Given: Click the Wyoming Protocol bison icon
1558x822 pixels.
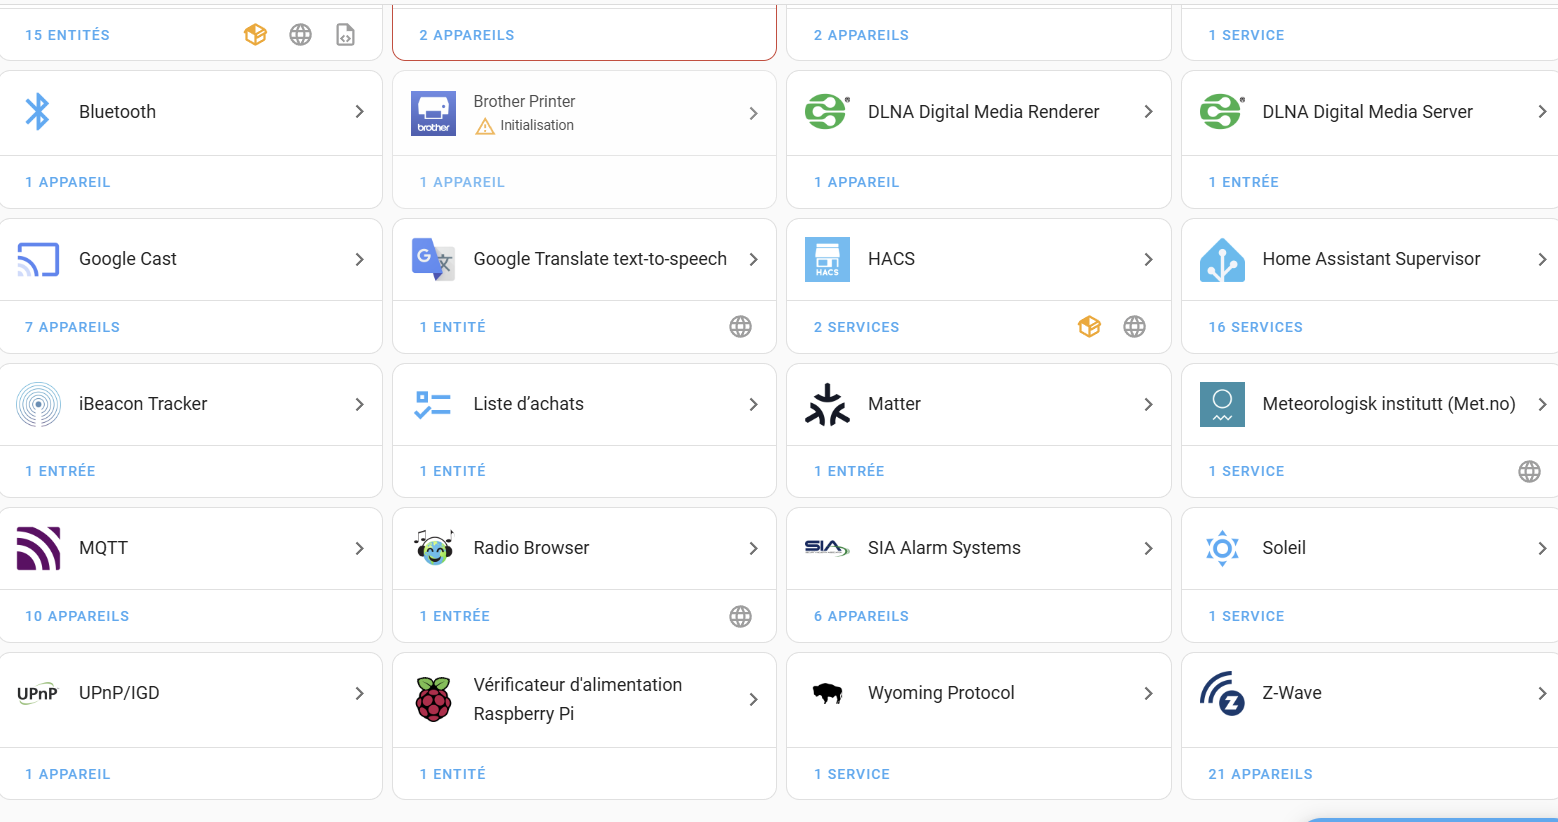Looking at the screenshot, I should point(827,693).
